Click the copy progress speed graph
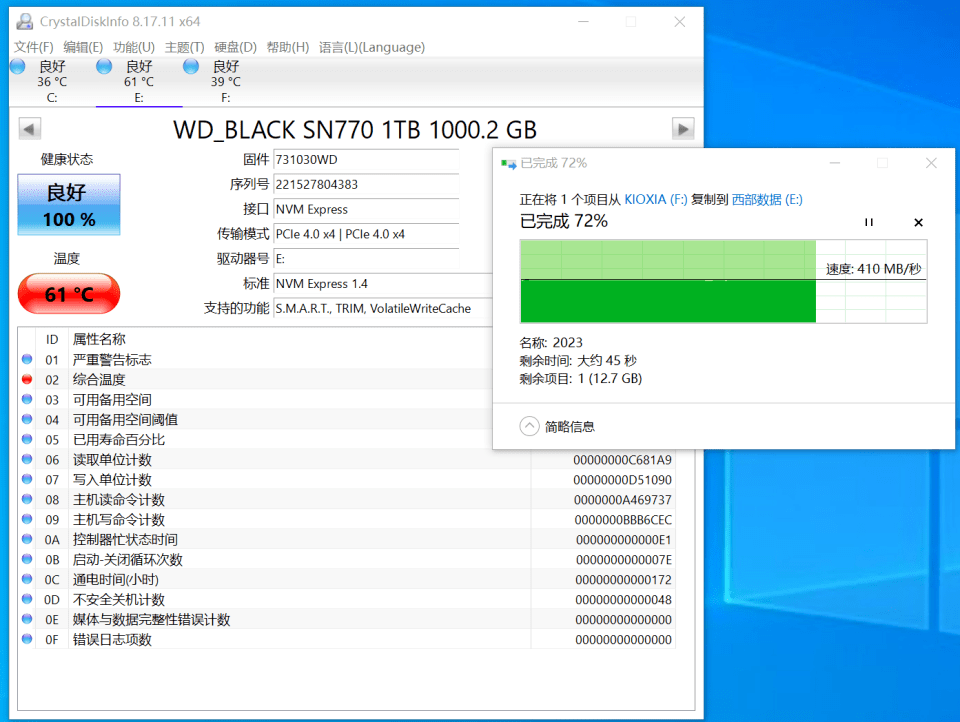Viewport: 960px width, 722px height. 724,281
